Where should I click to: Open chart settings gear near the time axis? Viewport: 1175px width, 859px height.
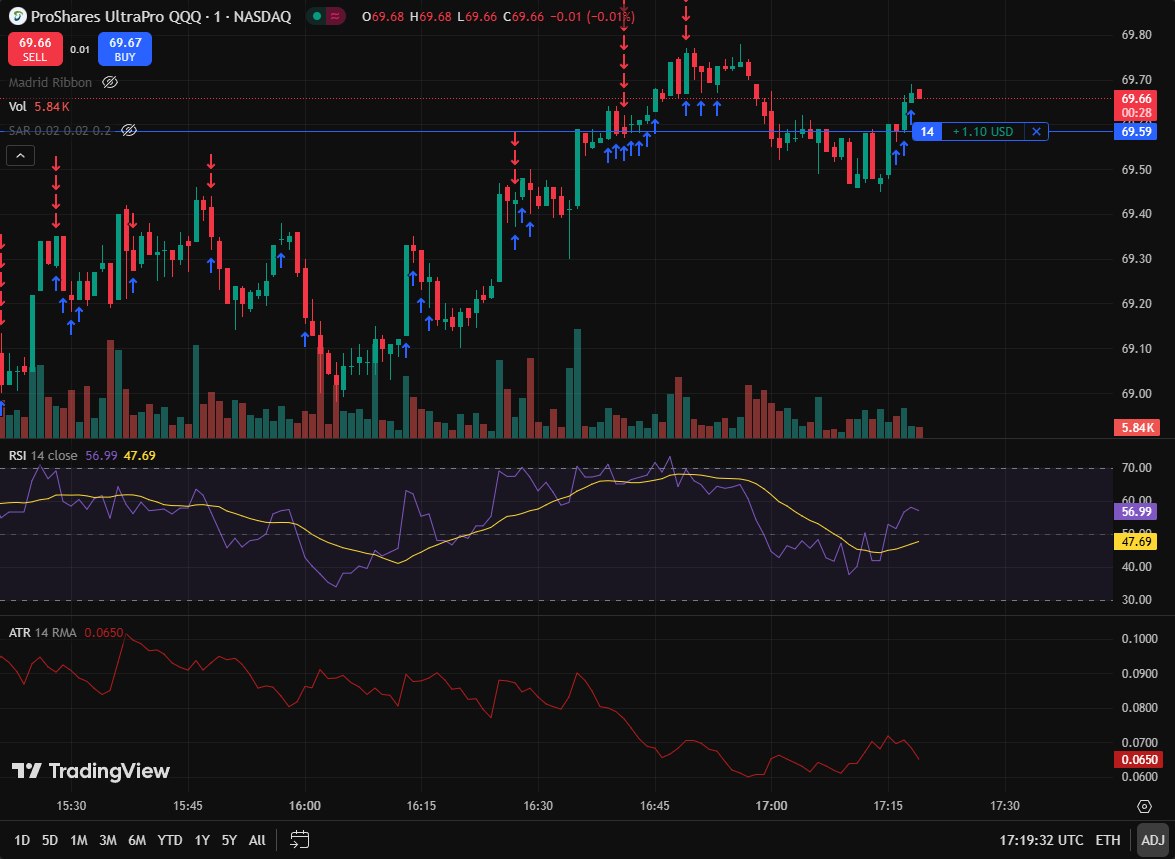tap(1143, 806)
